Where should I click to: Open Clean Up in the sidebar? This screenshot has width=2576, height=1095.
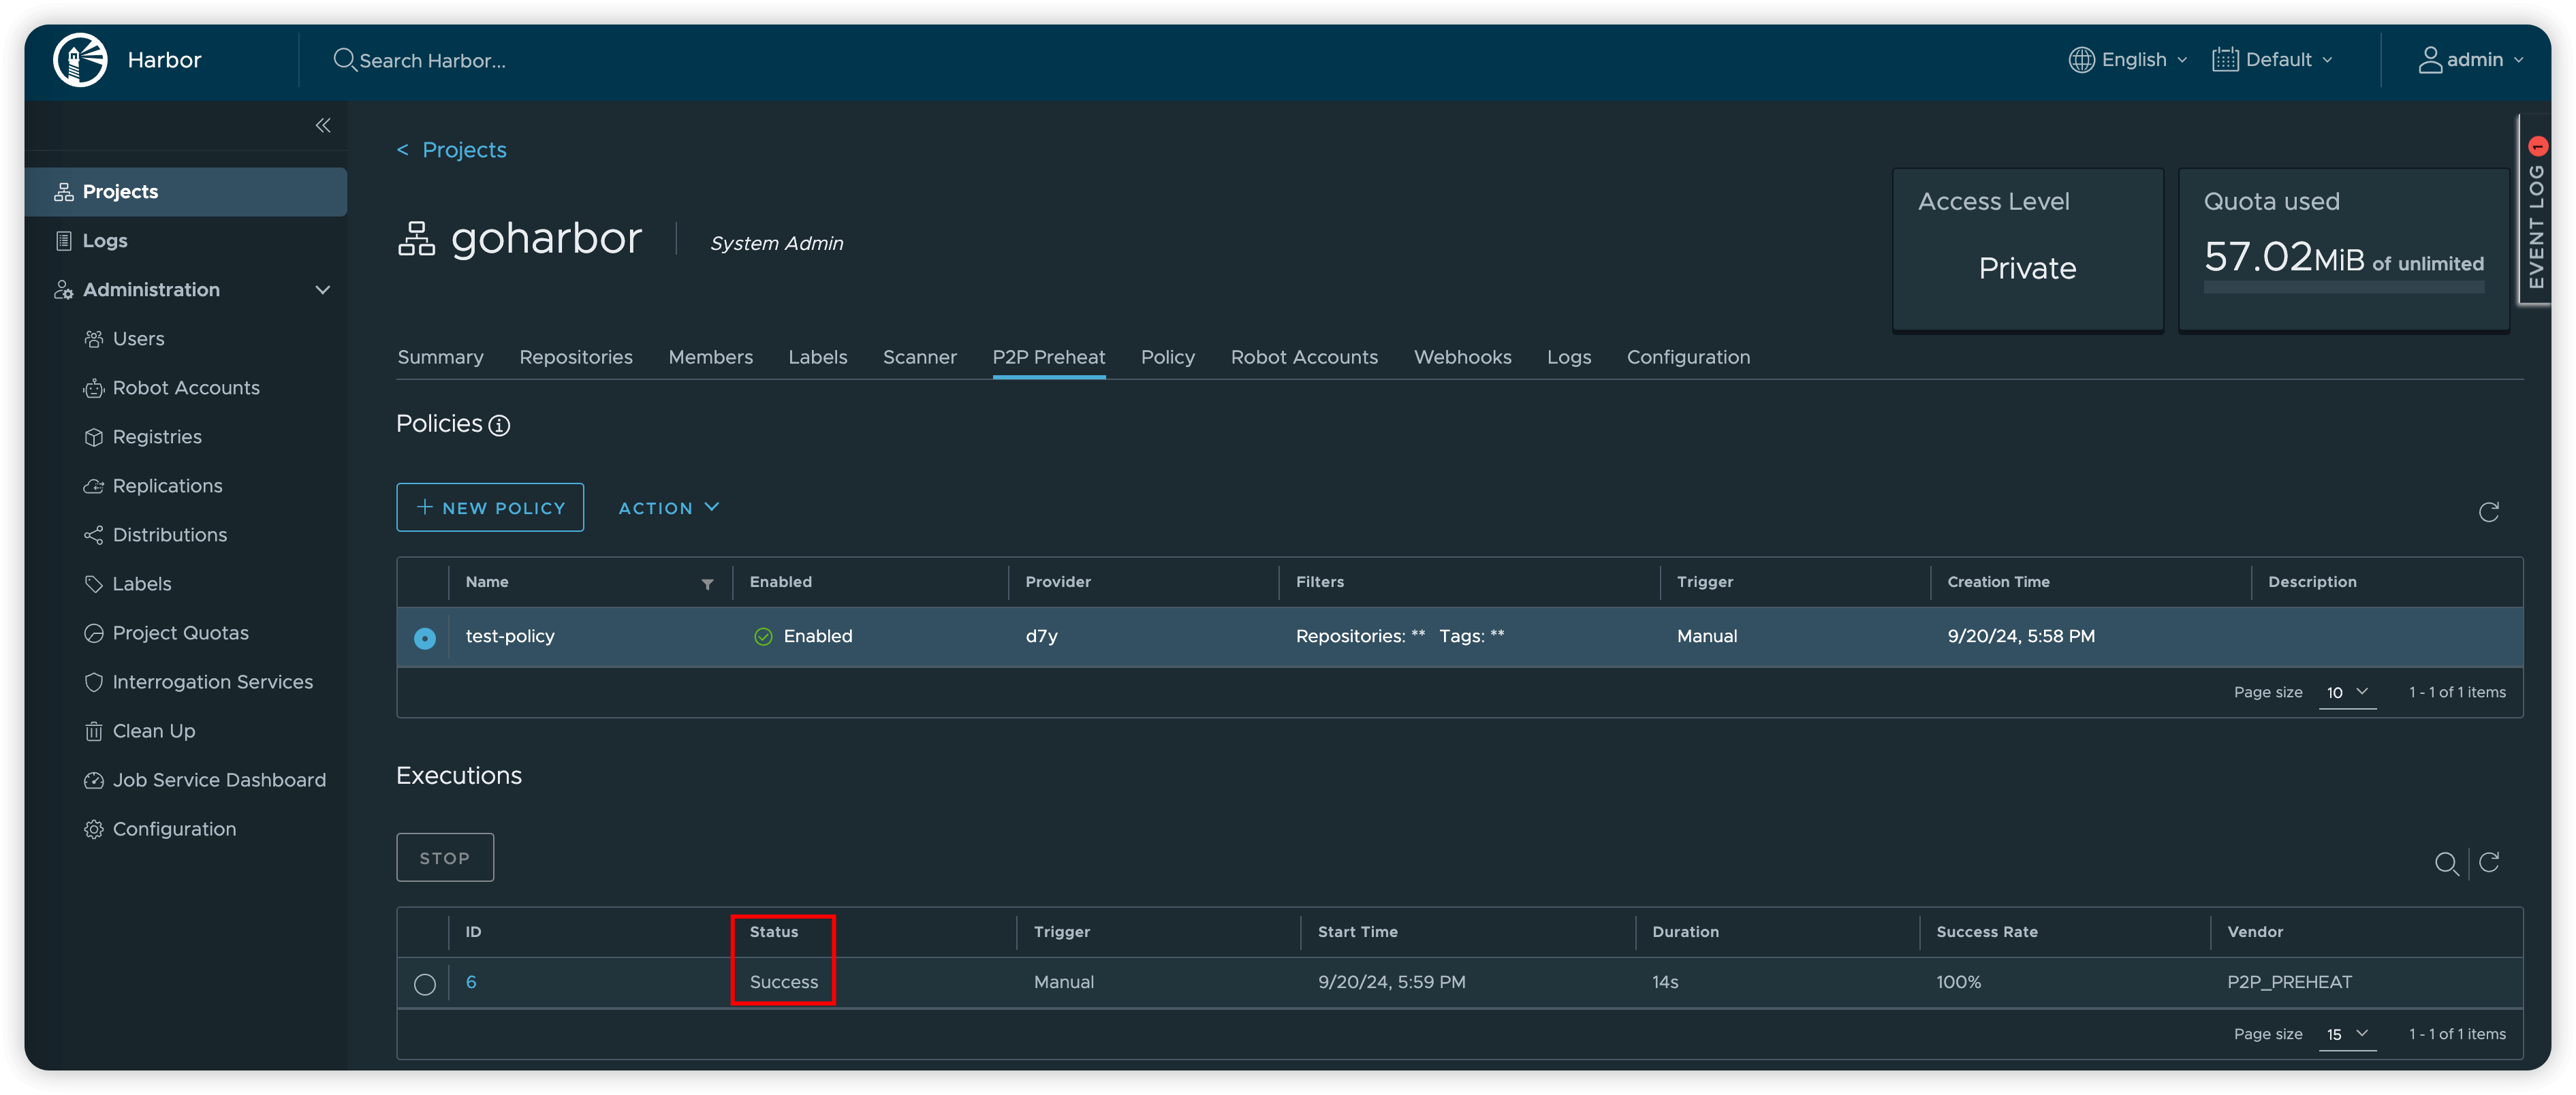pos(153,730)
